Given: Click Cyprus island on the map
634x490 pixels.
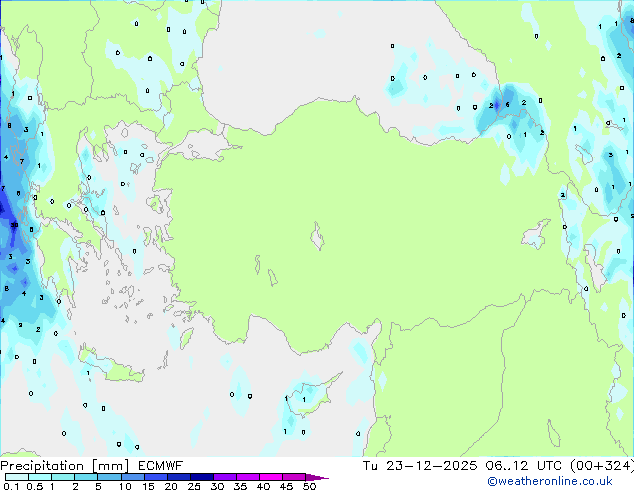Looking at the screenshot, I should click(x=311, y=396).
